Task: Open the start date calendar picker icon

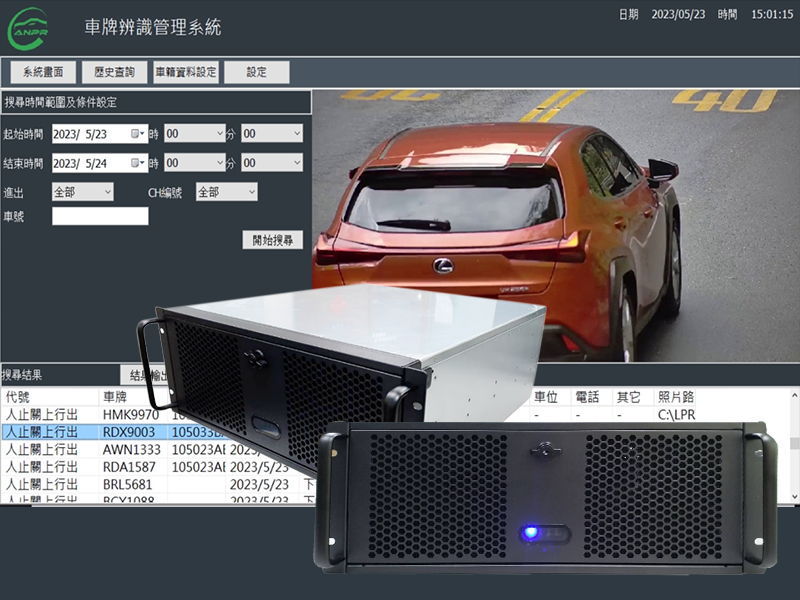Action: [137, 134]
